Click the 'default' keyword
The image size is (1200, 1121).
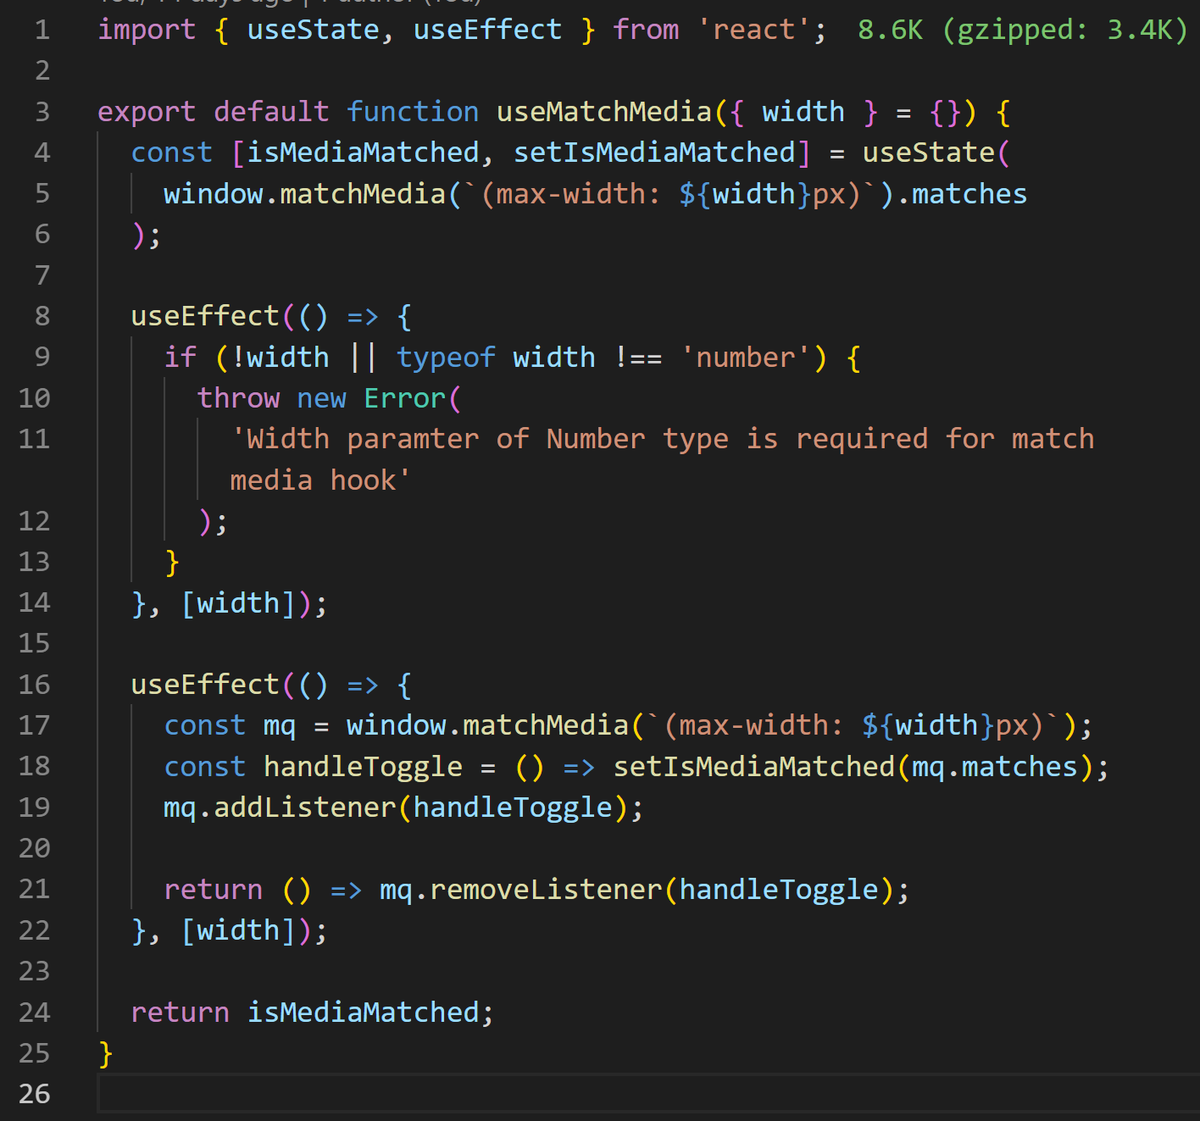[271, 112]
